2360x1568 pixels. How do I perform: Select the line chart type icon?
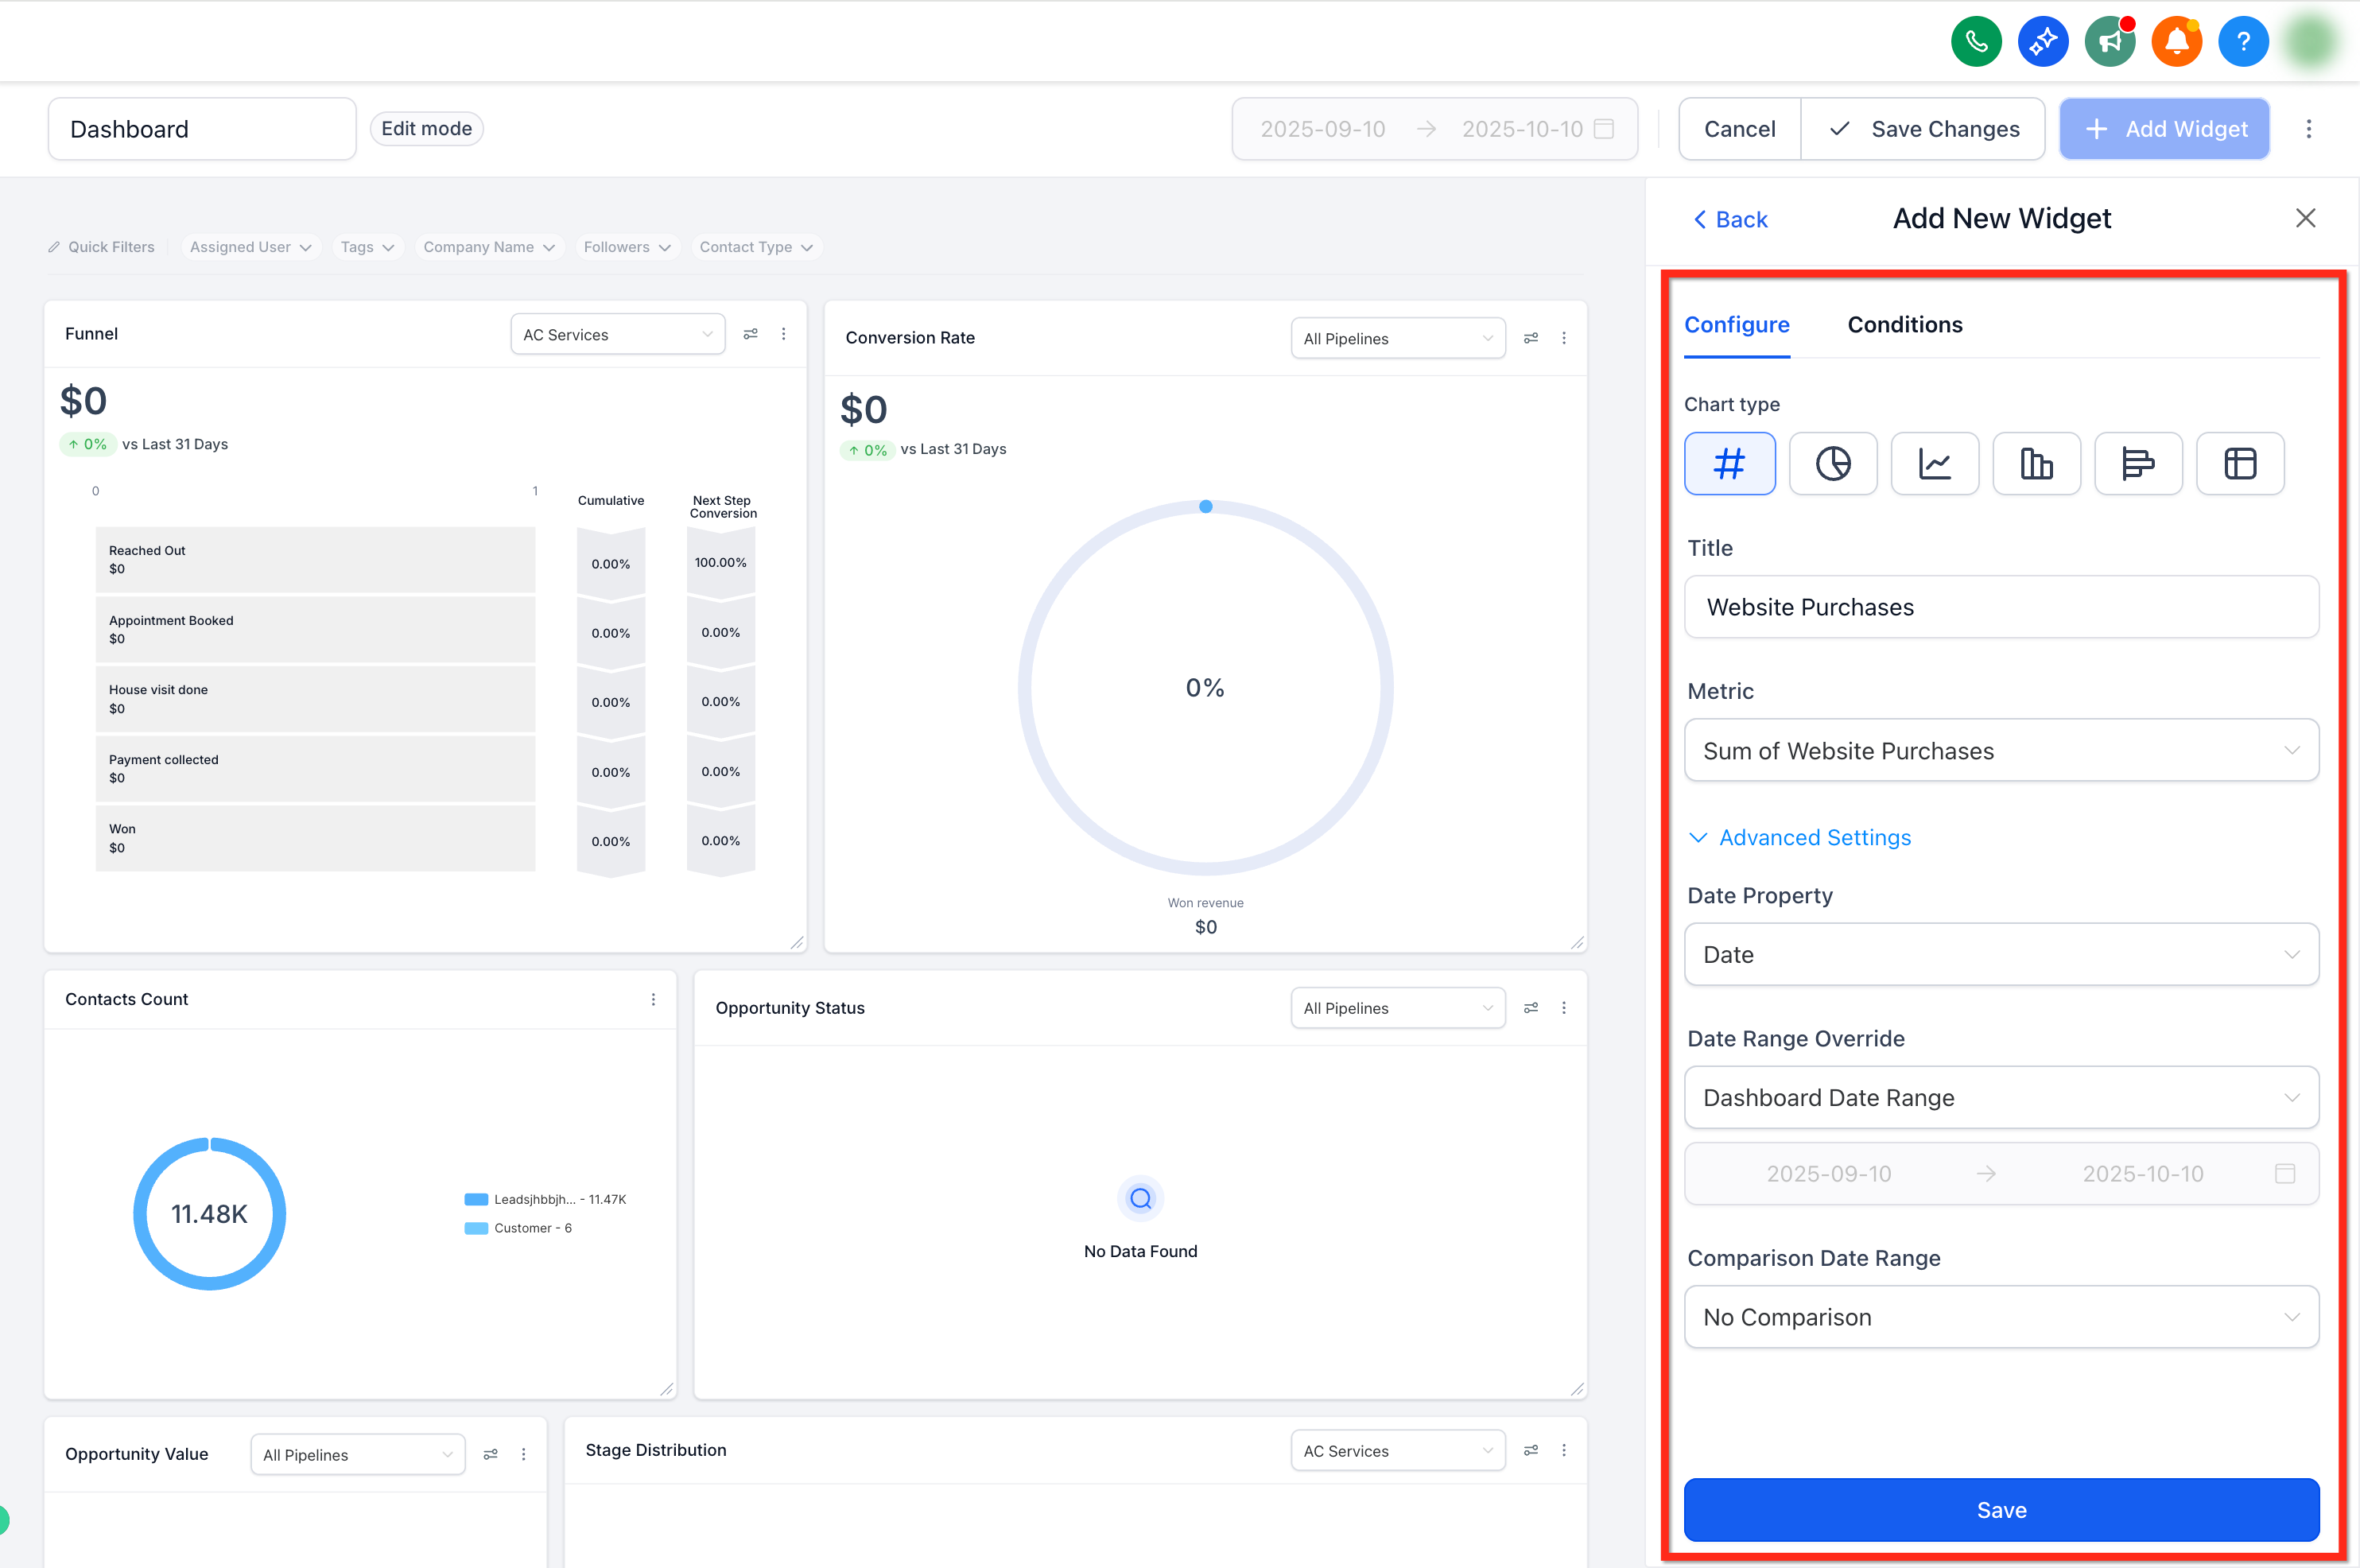coord(1934,463)
